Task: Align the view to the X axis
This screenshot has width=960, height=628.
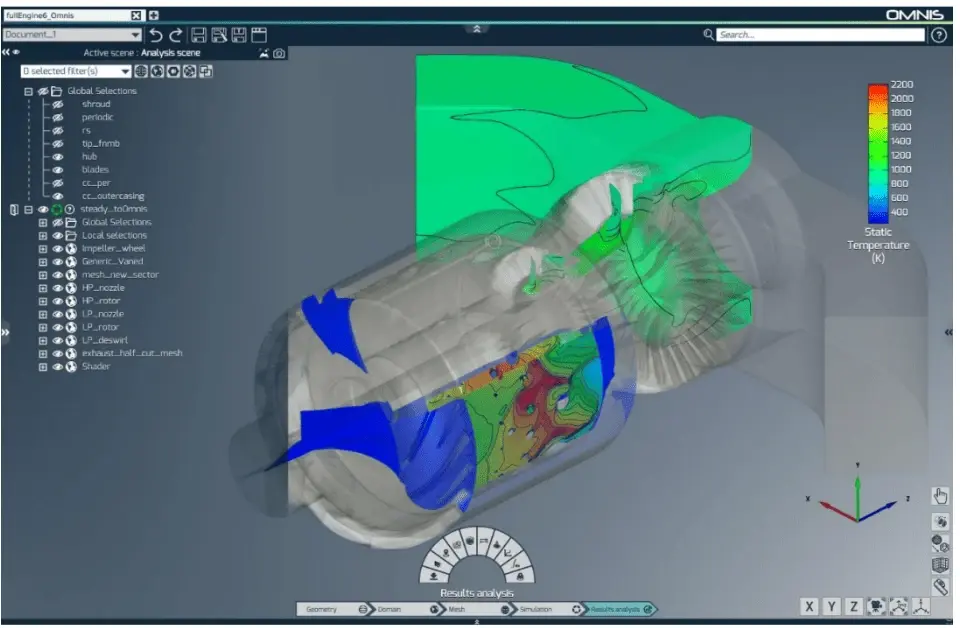Action: click(x=809, y=607)
